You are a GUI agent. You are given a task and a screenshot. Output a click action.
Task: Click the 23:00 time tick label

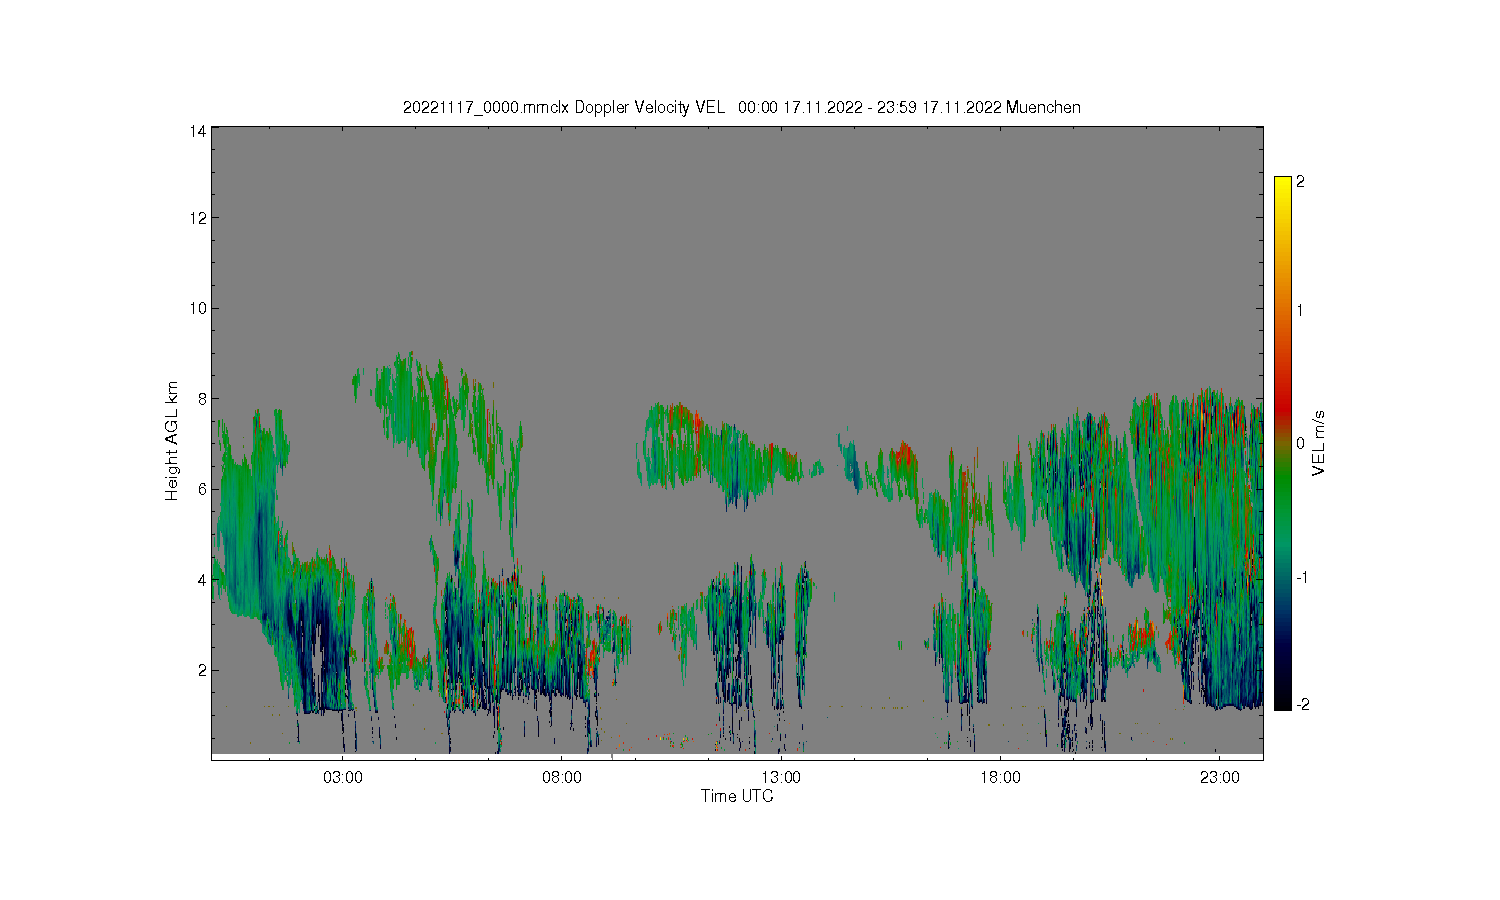(x=1220, y=777)
